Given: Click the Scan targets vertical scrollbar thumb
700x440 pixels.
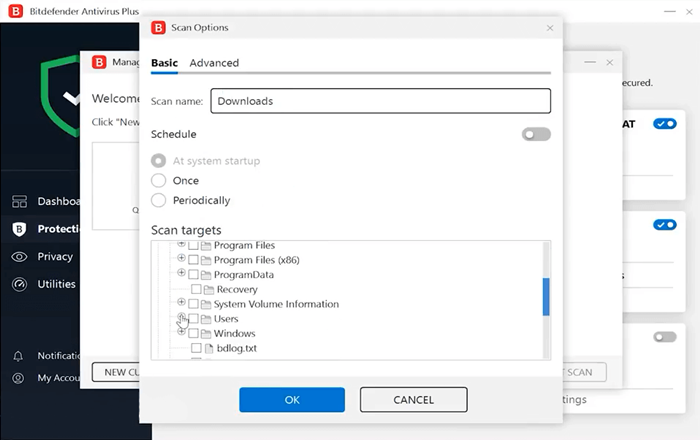Looking at the screenshot, I should click(x=546, y=297).
